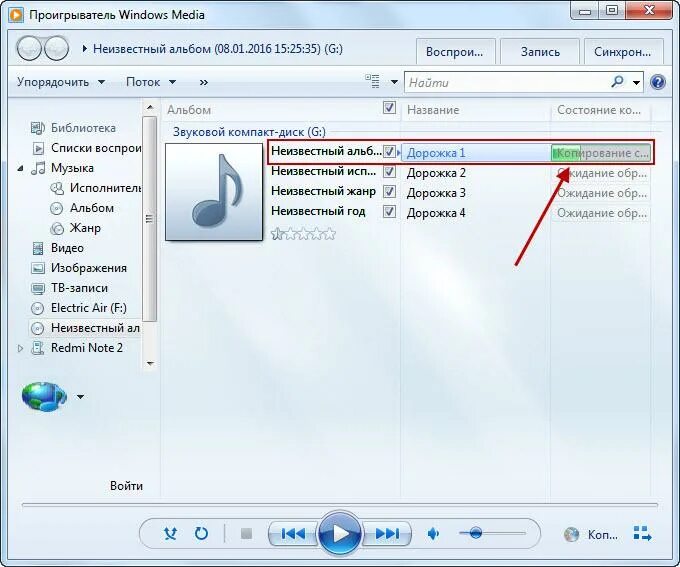The width and height of the screenshot is (680, 567).
Task: Click the search magnifier icon
Action: (617, 82)
